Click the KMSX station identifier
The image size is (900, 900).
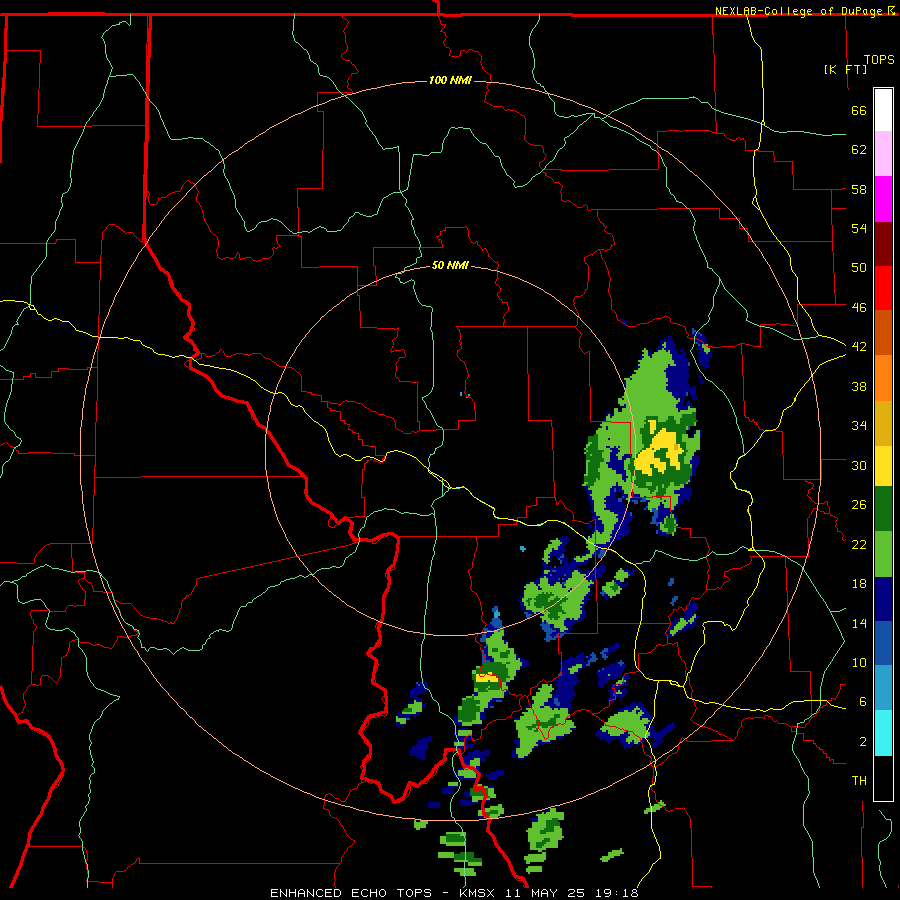pyautogui.click(x=479, y=893)
